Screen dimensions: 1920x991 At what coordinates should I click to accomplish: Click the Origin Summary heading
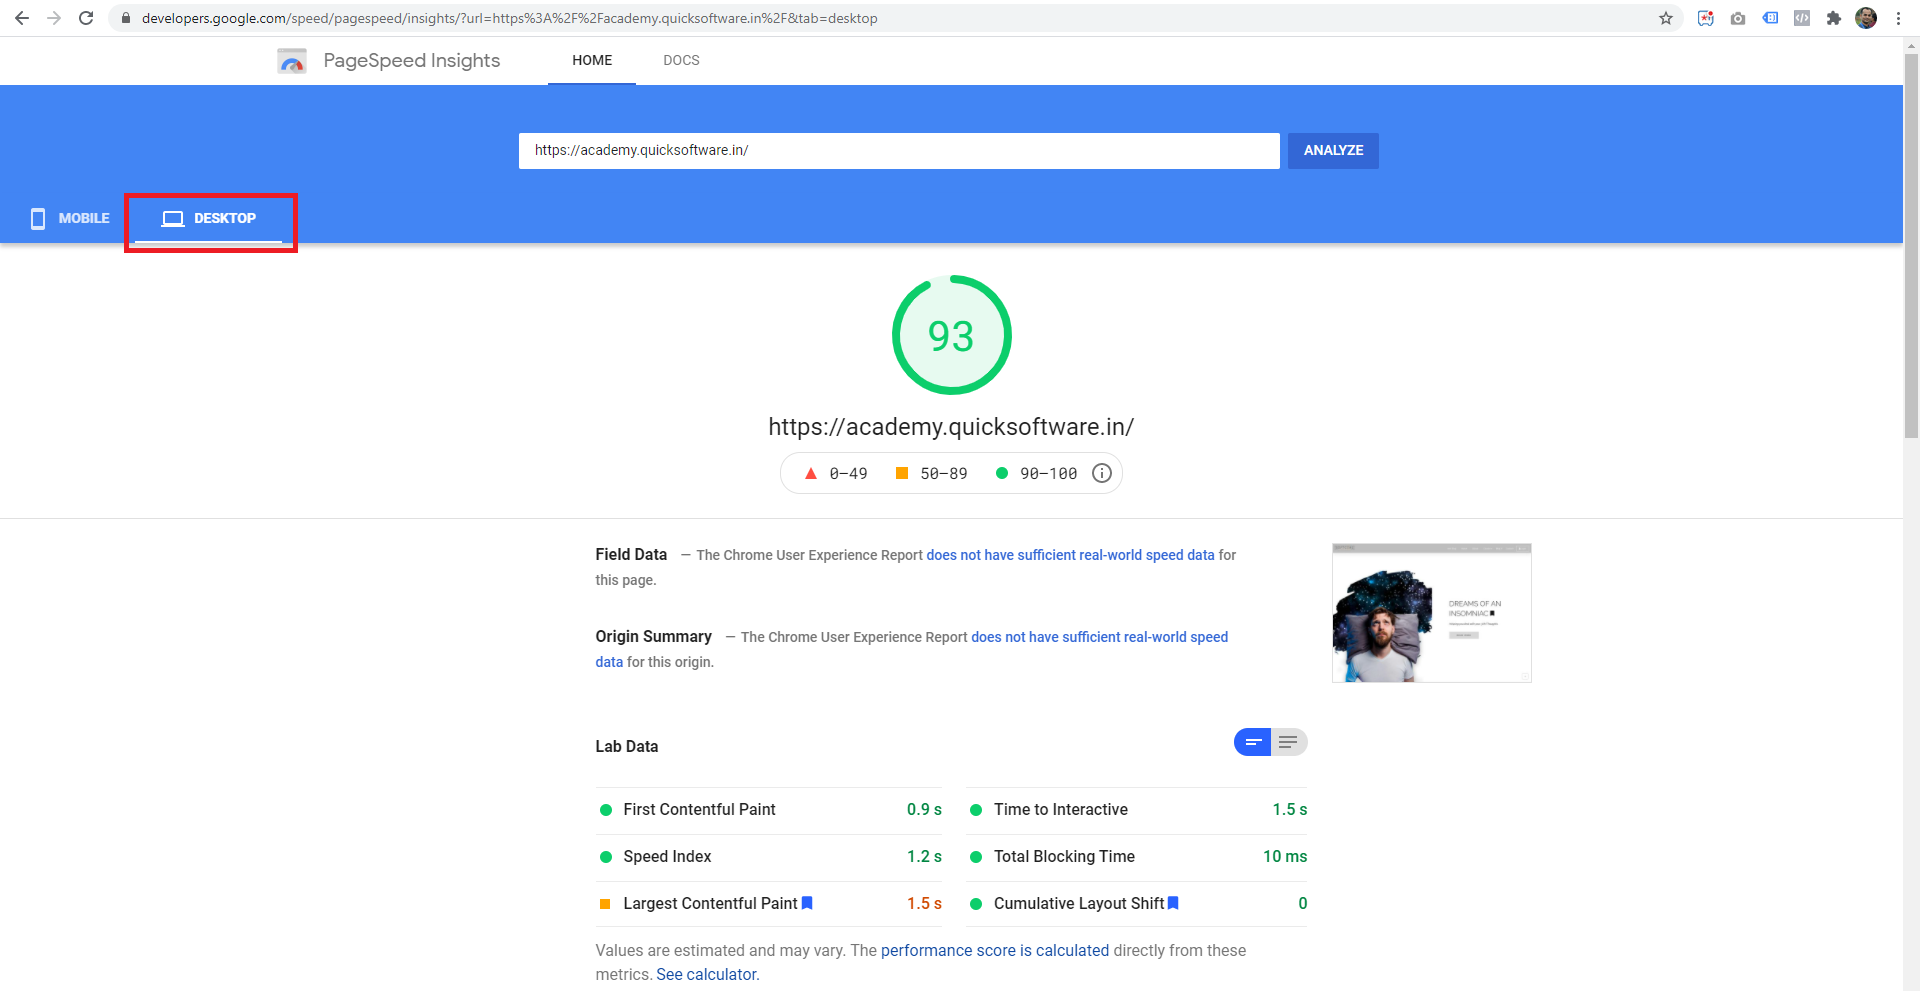654,636
